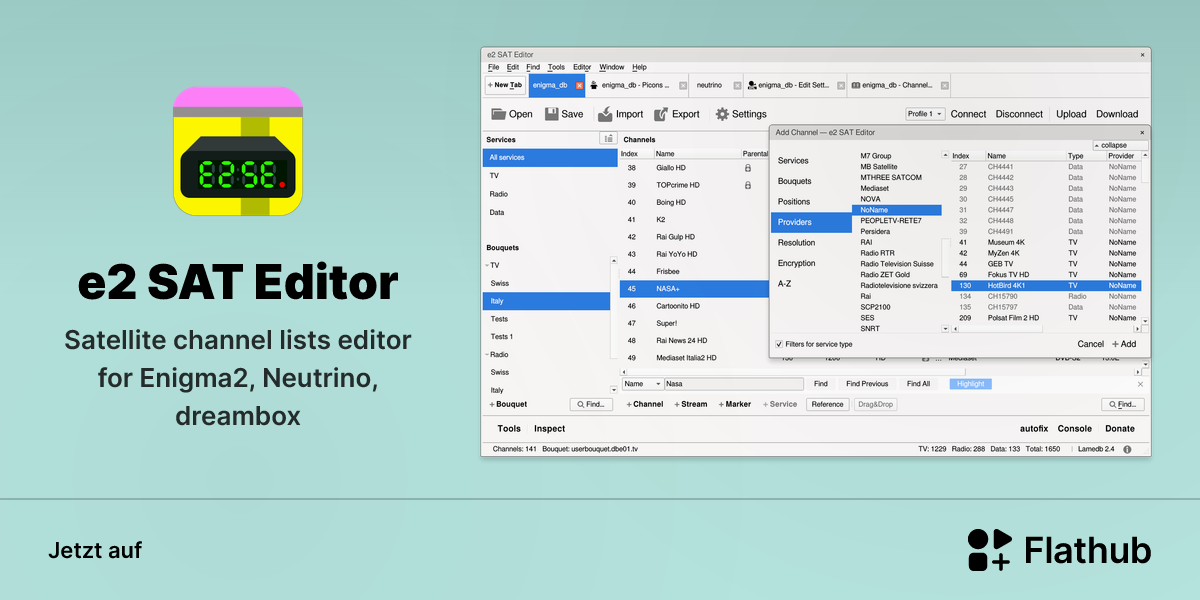Open the Profile 1 dropdown
The width and height of the screenshot is (1200, 600).
pyautogui.click(x=925, y=114)
